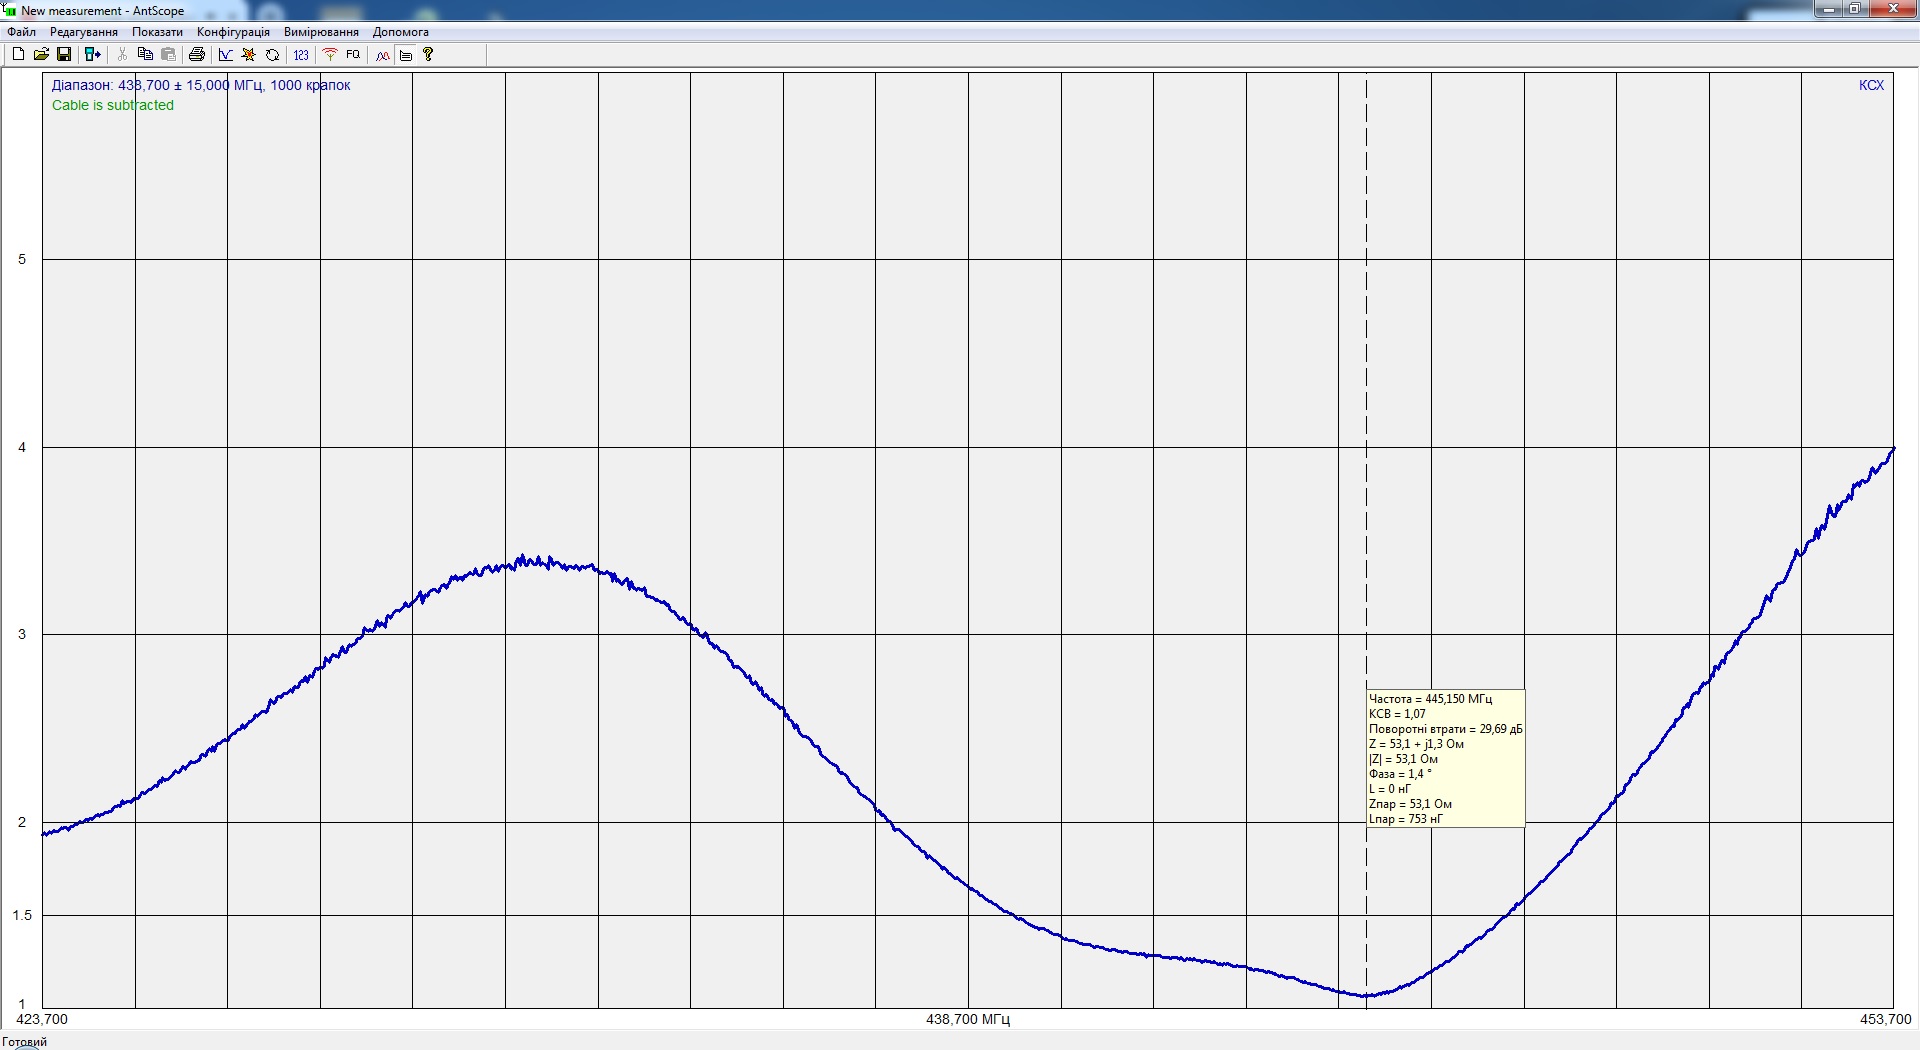Open the Вимірювання menu
The height and width of the screenshot is (1050, 1920).
(321, 32)
